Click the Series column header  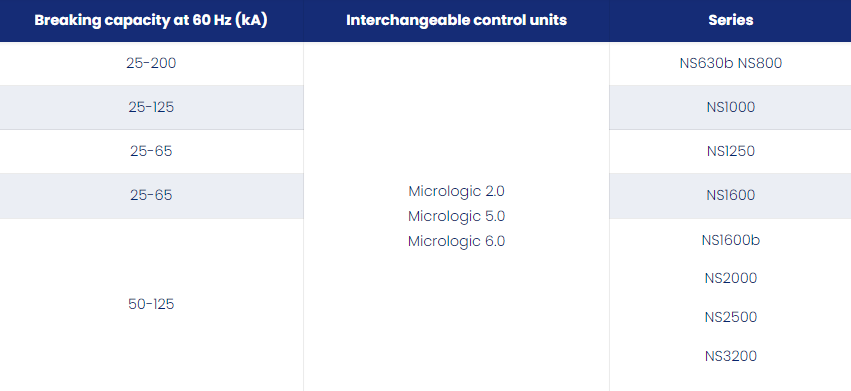[731, 21]
